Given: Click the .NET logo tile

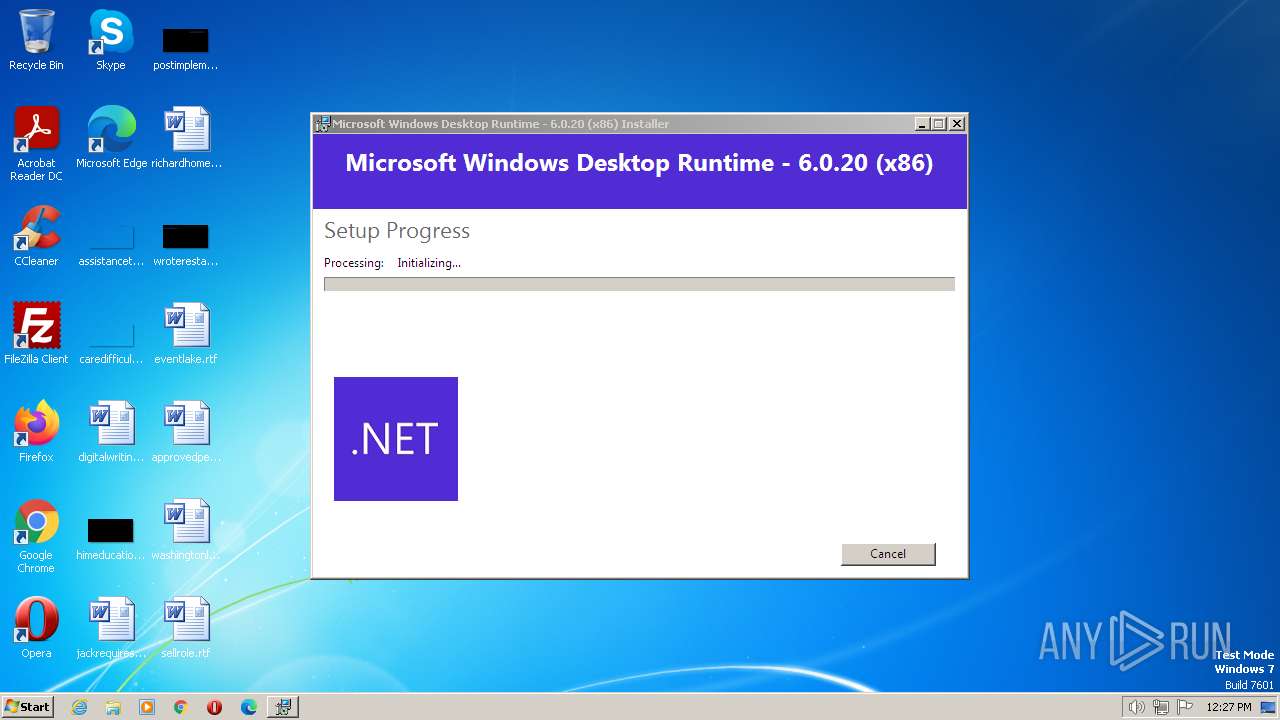Looking at the screenshot, I should (396, 439).
